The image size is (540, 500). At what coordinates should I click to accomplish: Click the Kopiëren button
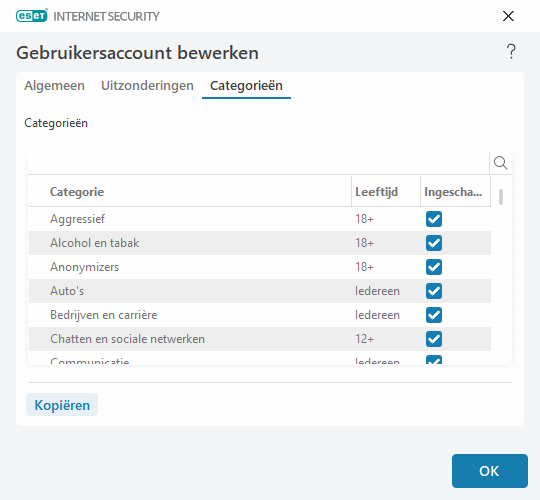point(62,405)
